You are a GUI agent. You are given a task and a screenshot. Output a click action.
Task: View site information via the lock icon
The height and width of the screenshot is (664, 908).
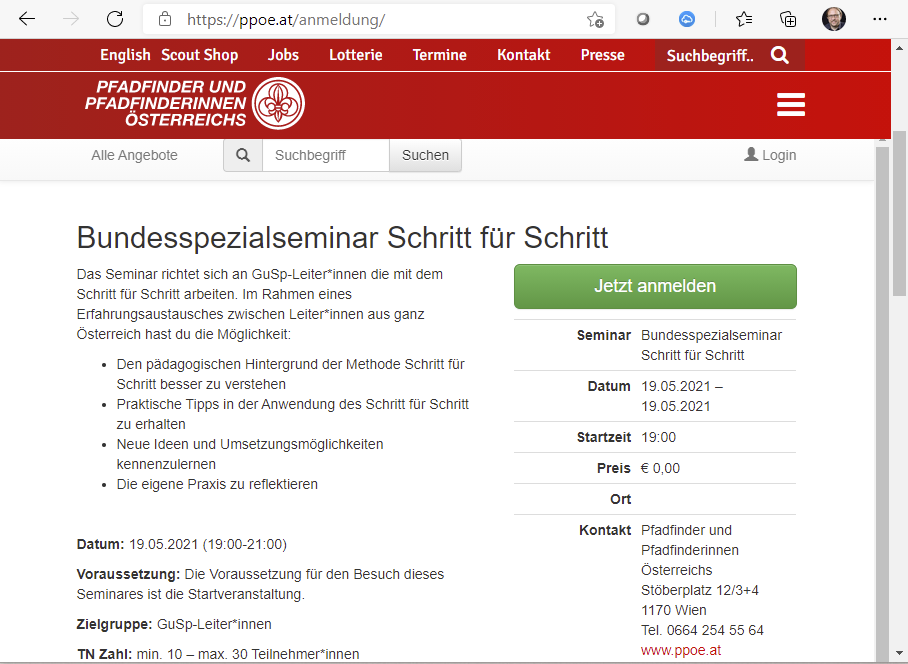(x=165, y=19)
